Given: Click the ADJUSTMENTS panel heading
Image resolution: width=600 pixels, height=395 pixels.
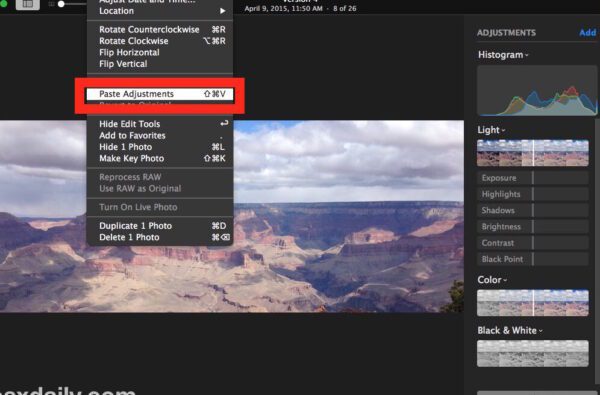Looking at the screenshot, I should (x=506, y=33).
